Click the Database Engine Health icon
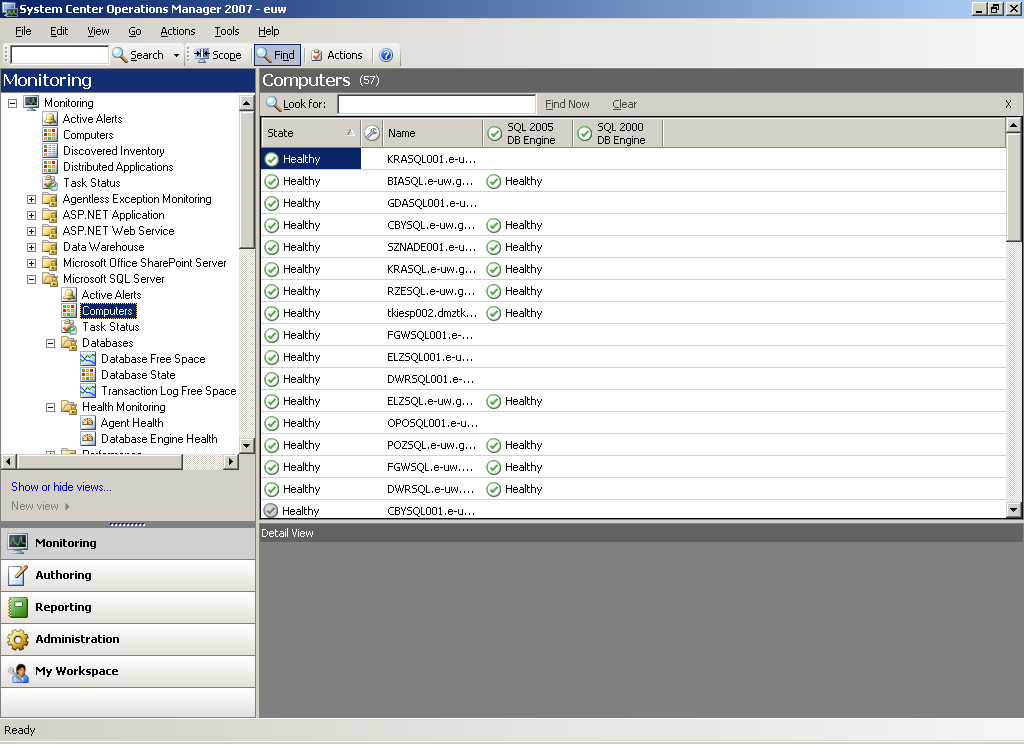Image resolution: width=1024 pixels, height=744 pixels. coord(88,439)
